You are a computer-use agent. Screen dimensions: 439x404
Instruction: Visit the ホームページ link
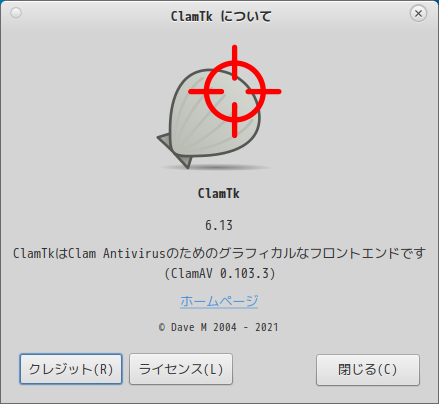(x=219, y=301)
